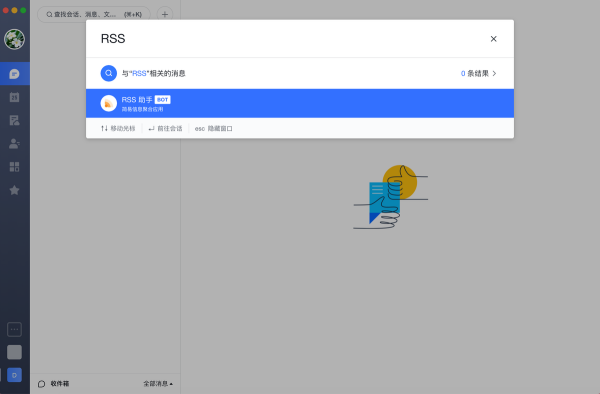Open the Contacts icon in sidebar
Screen dimensions: 600x394
click(x=15, y=143)
